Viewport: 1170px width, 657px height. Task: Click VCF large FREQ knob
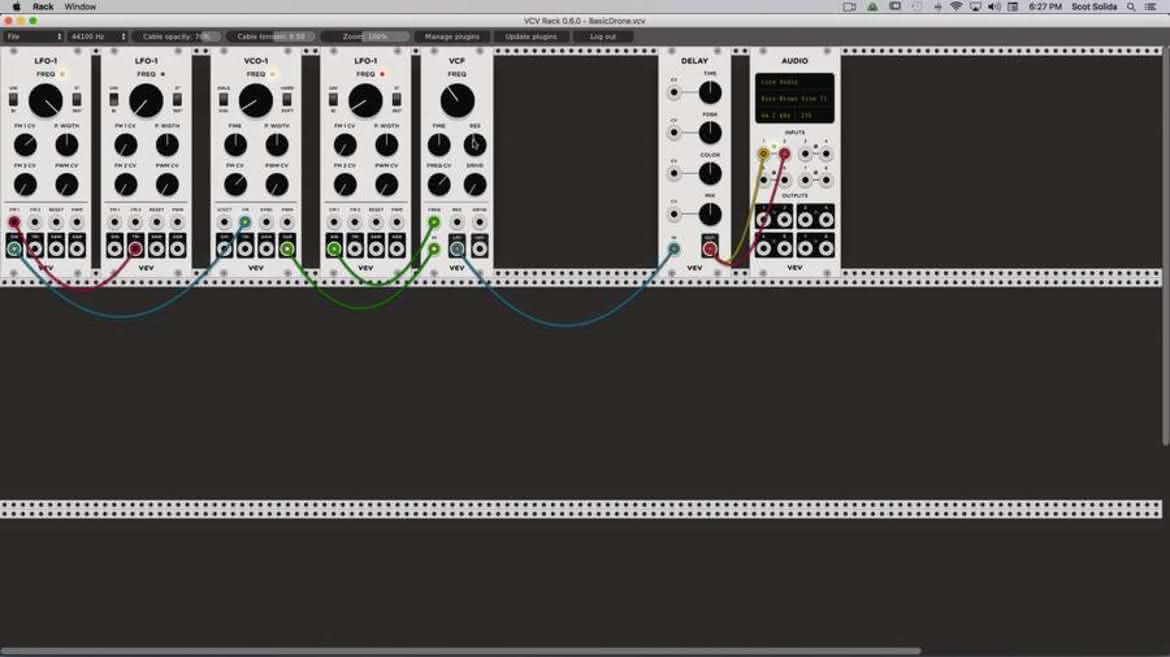coord(457,100)
